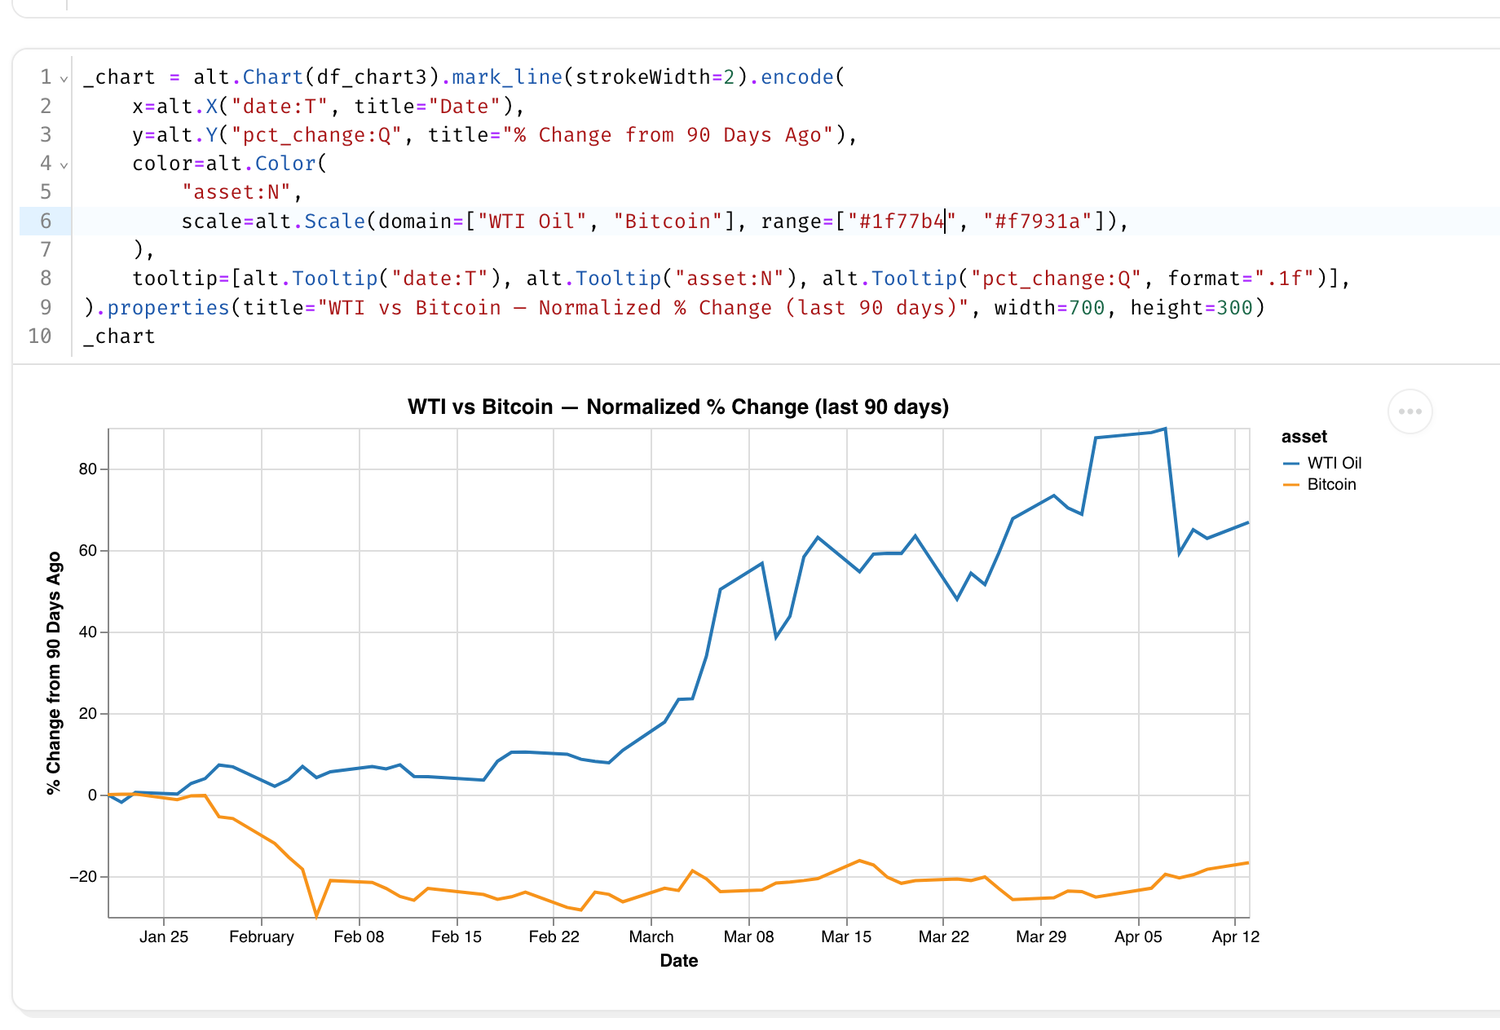Click the 'asset:N' string on line 5
The height and width of the screenshot is (1030, 1500).
[x=237, y=192]
